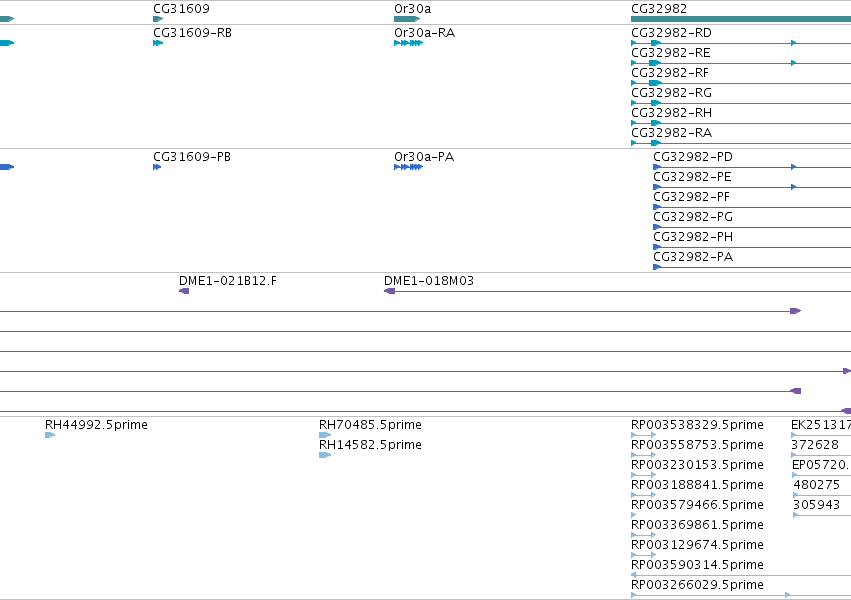
Task: Select protein CG32982-PD
Action: point(693,157)
